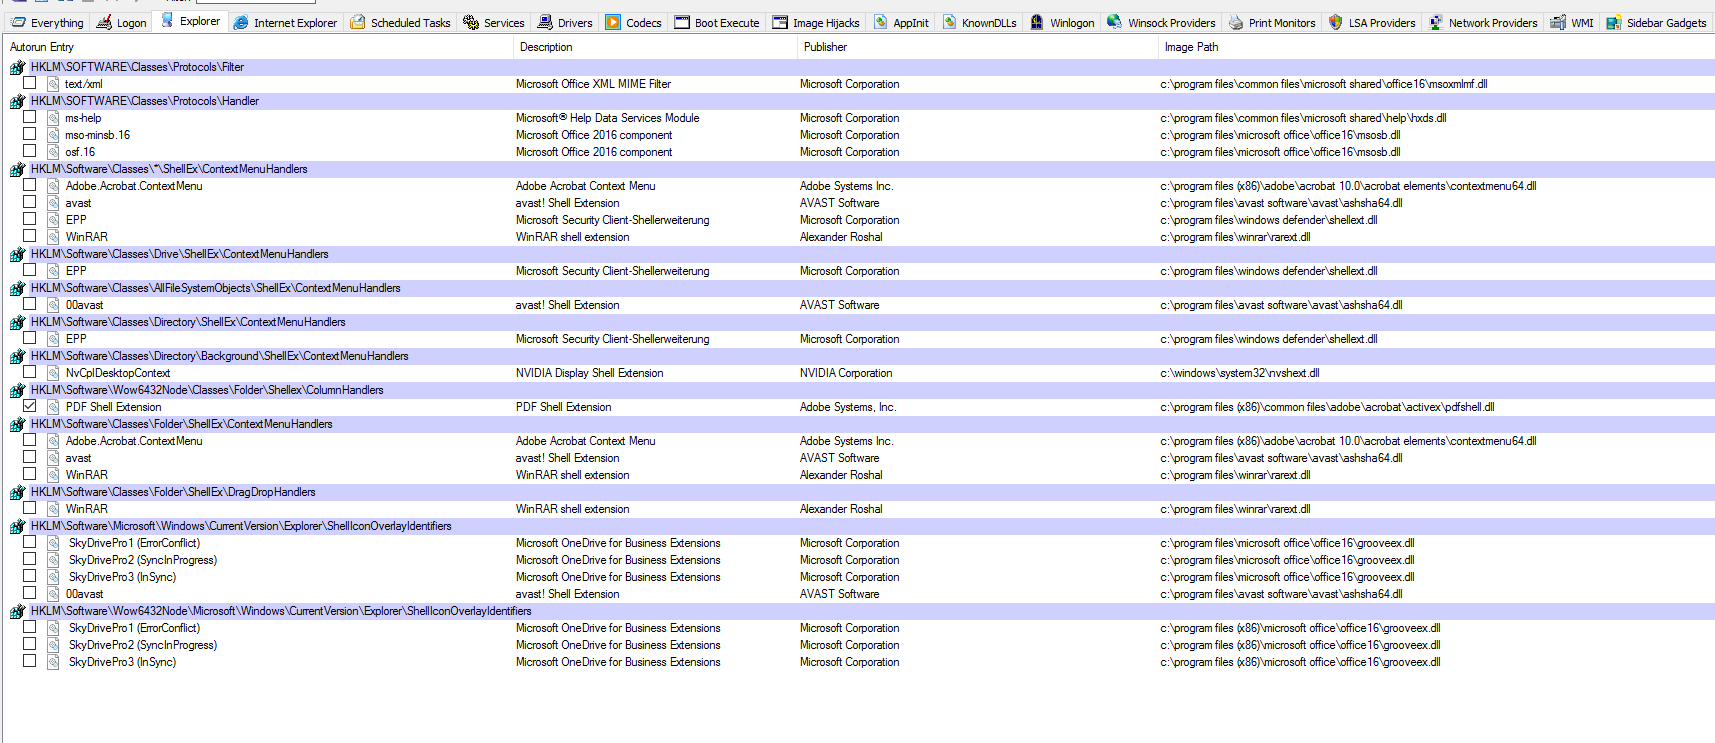Click the KnownDLLs tab icon
This screenshot has height=743, width=1715.
tap(949, 22)
